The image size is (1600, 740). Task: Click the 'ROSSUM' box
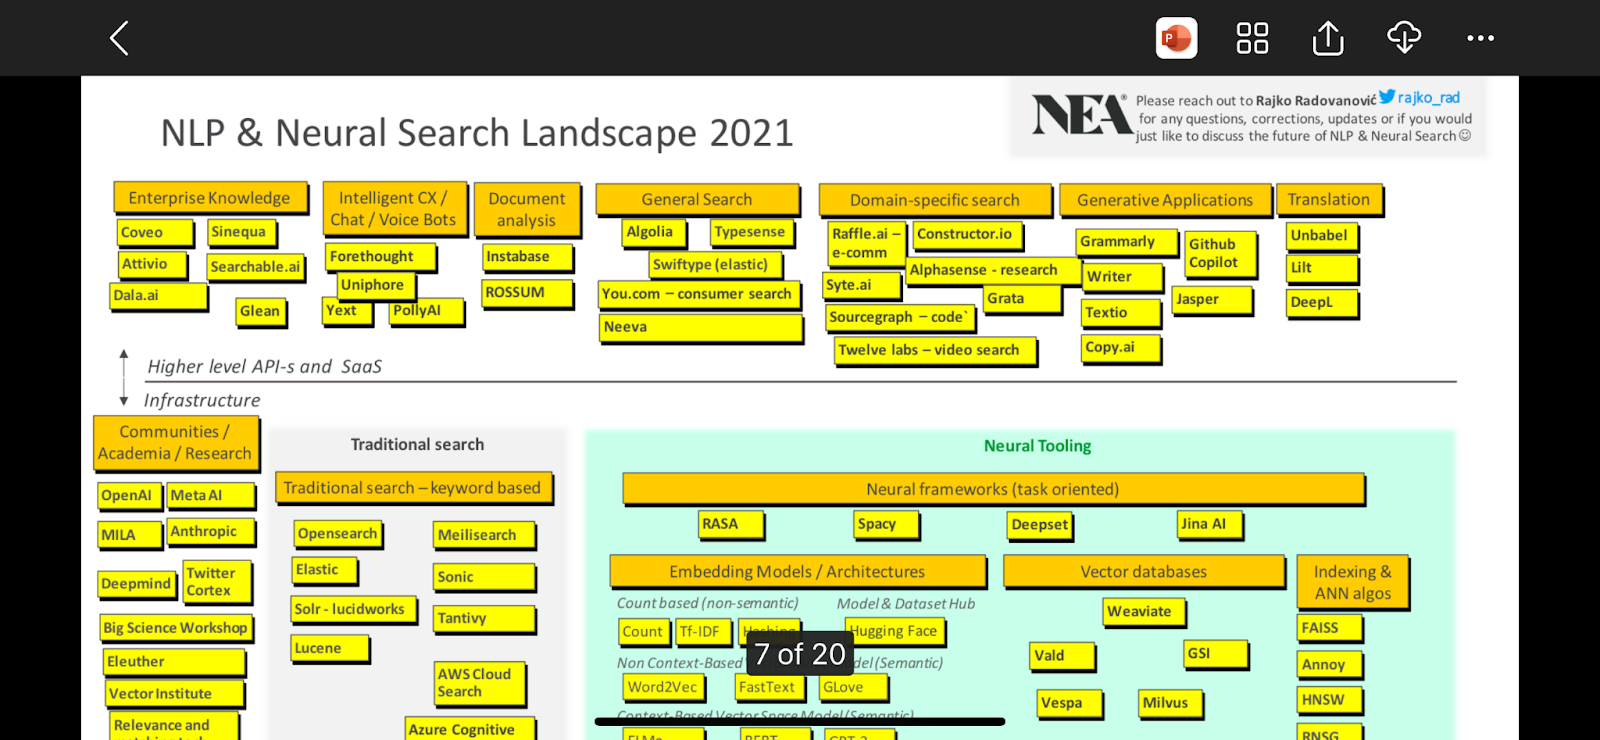tap(528, 293)
